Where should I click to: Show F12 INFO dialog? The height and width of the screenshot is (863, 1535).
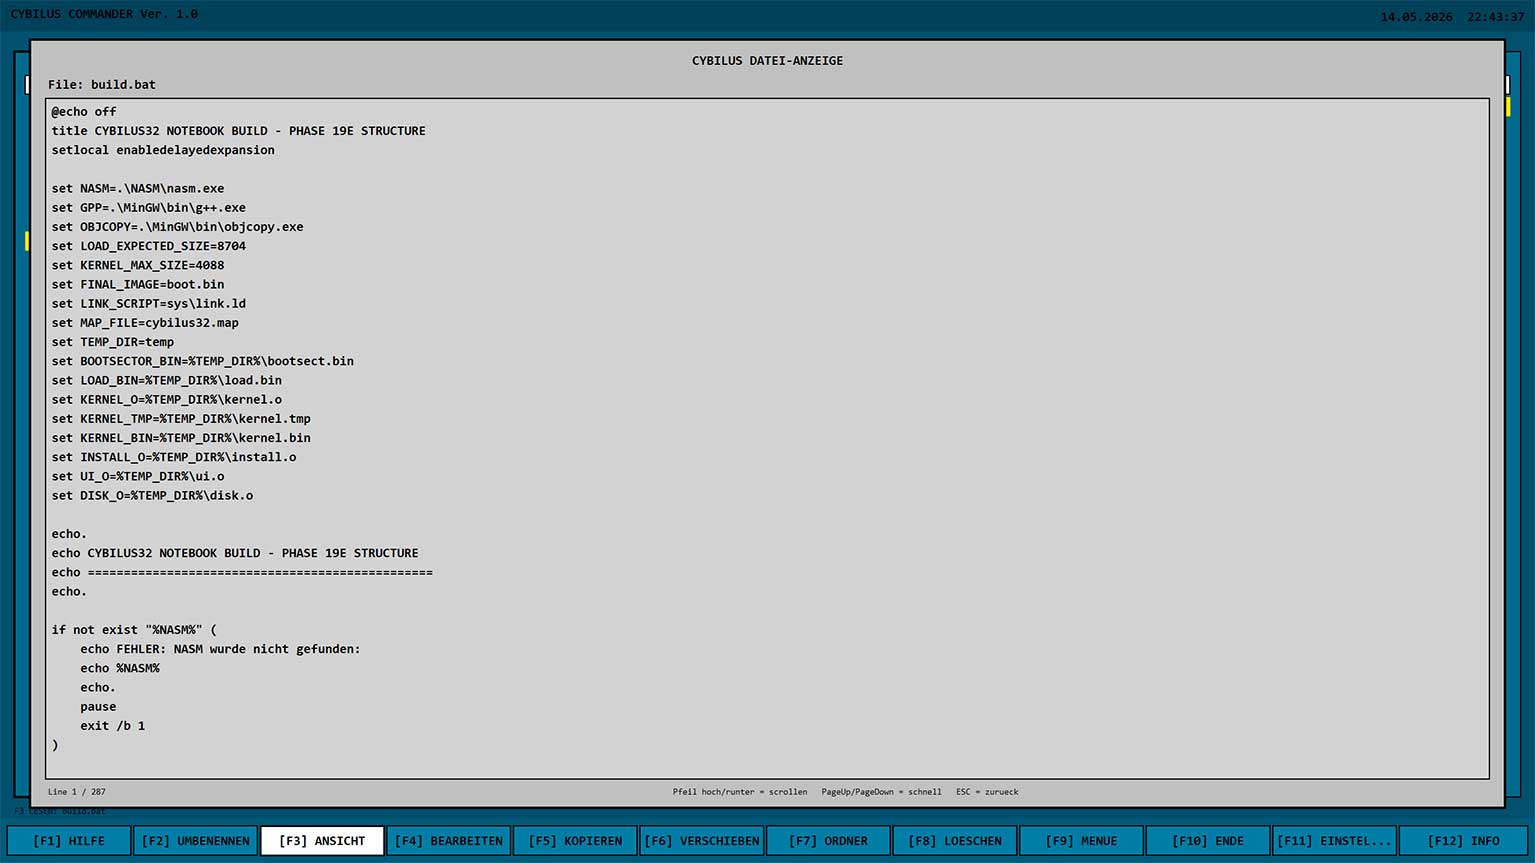(x=1463, y=841)
